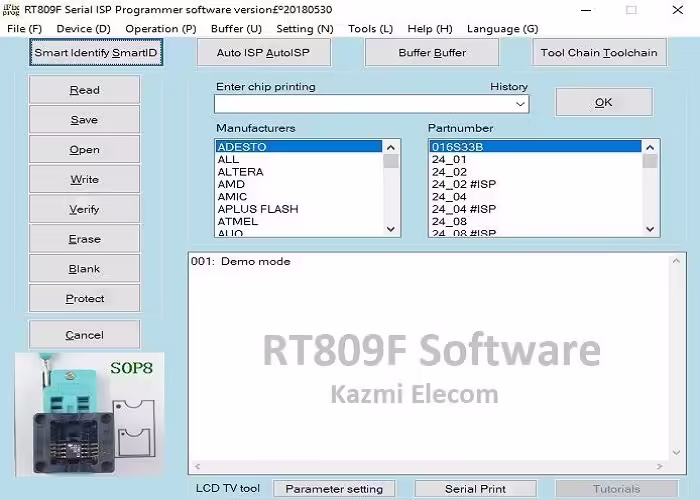Expand the chip printing history dropdown
The height and width of the screenshot is (500, 700).
tap(520, 104)
